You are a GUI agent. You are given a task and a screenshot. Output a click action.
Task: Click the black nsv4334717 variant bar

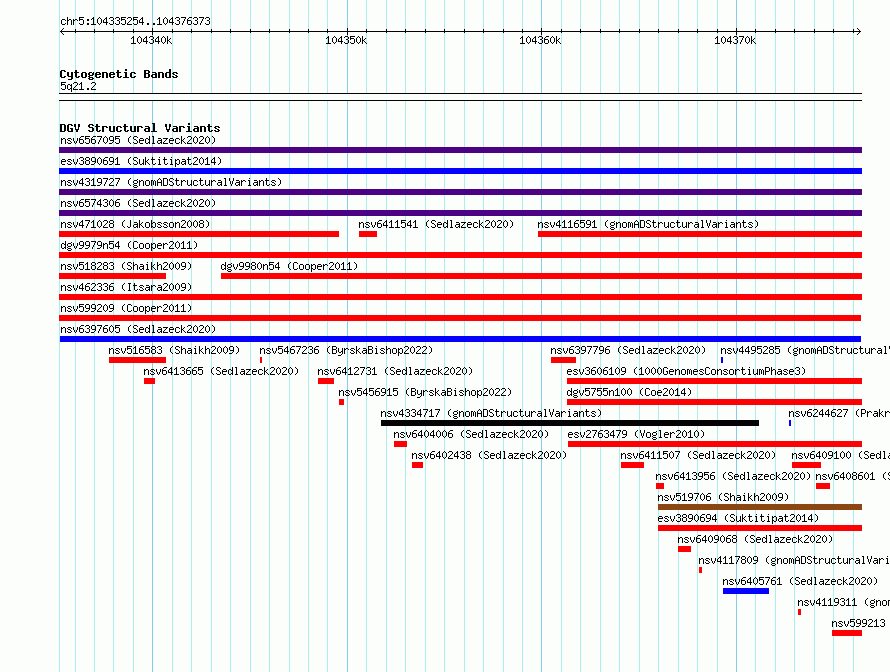[570, 423]
